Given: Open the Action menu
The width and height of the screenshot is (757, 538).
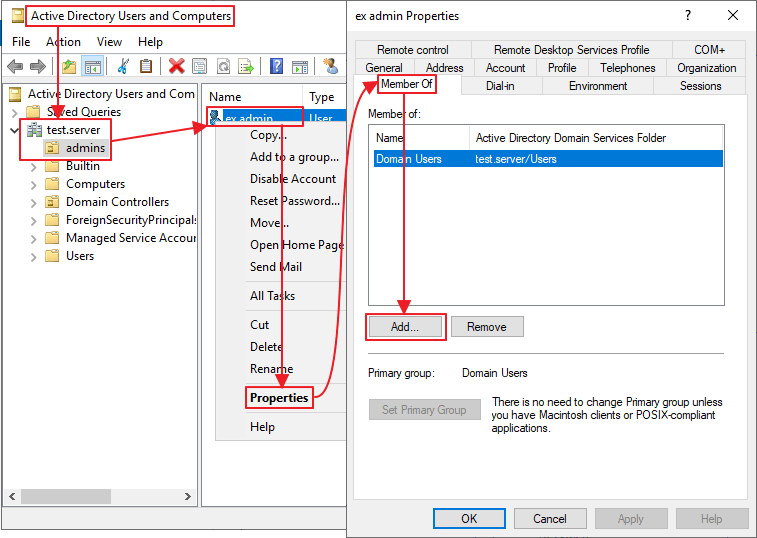Looking at the screenshot, I should tap(63, 42).
